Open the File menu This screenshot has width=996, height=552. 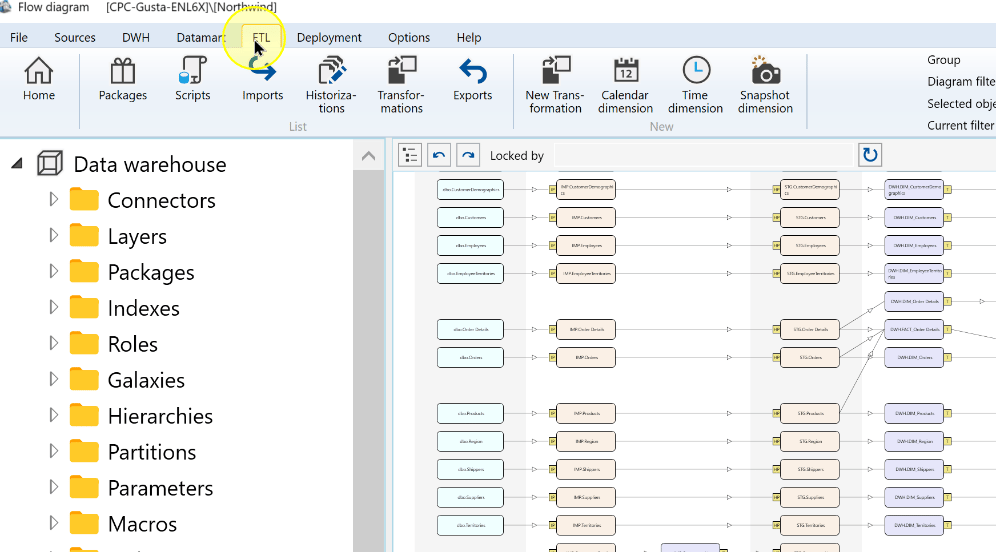pyautogui.click(x=19, y=37)
